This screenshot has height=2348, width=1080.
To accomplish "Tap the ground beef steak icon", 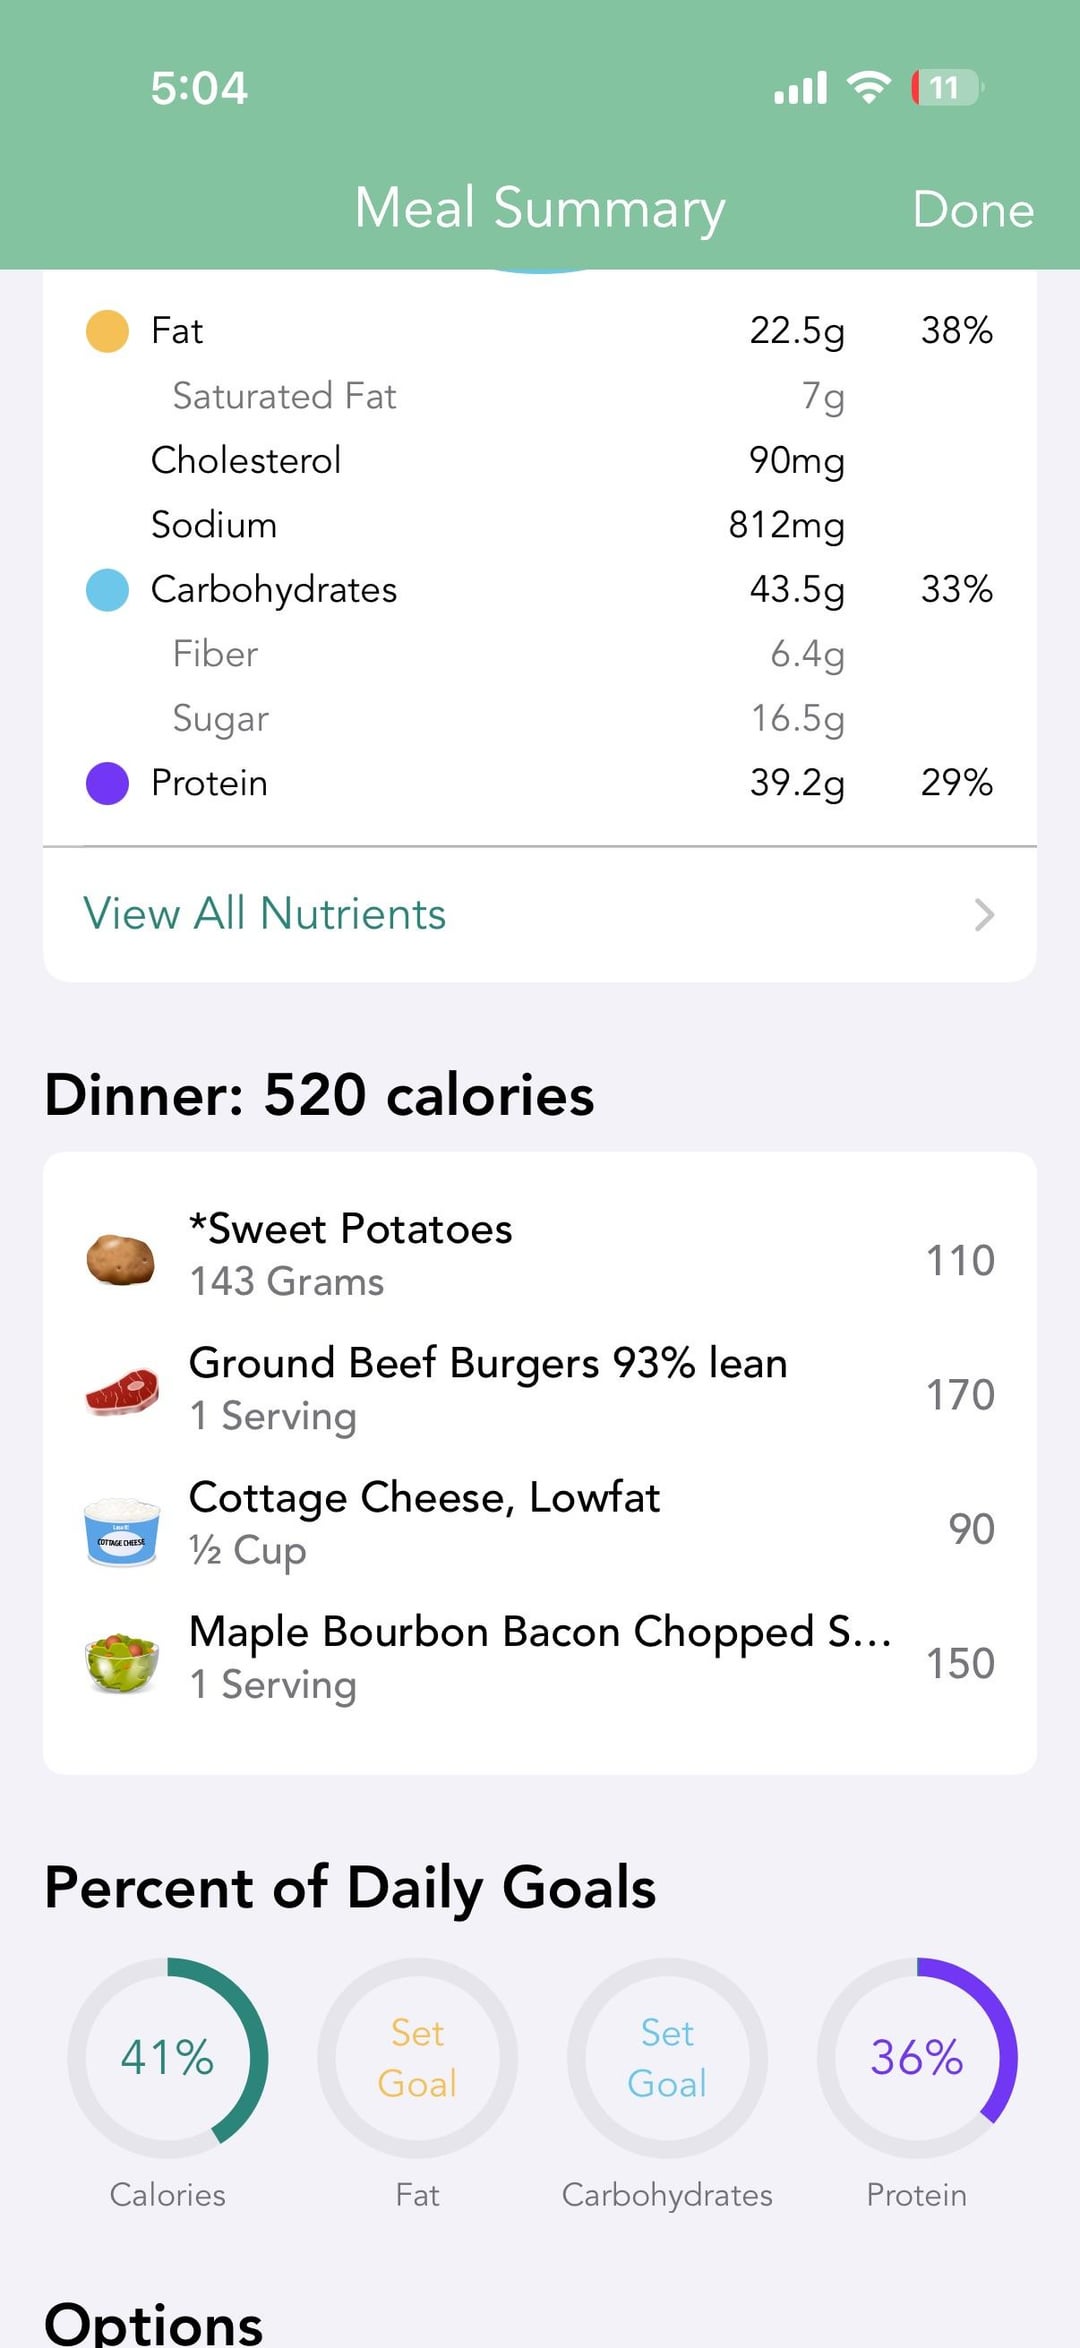I will pos(121,1393).
